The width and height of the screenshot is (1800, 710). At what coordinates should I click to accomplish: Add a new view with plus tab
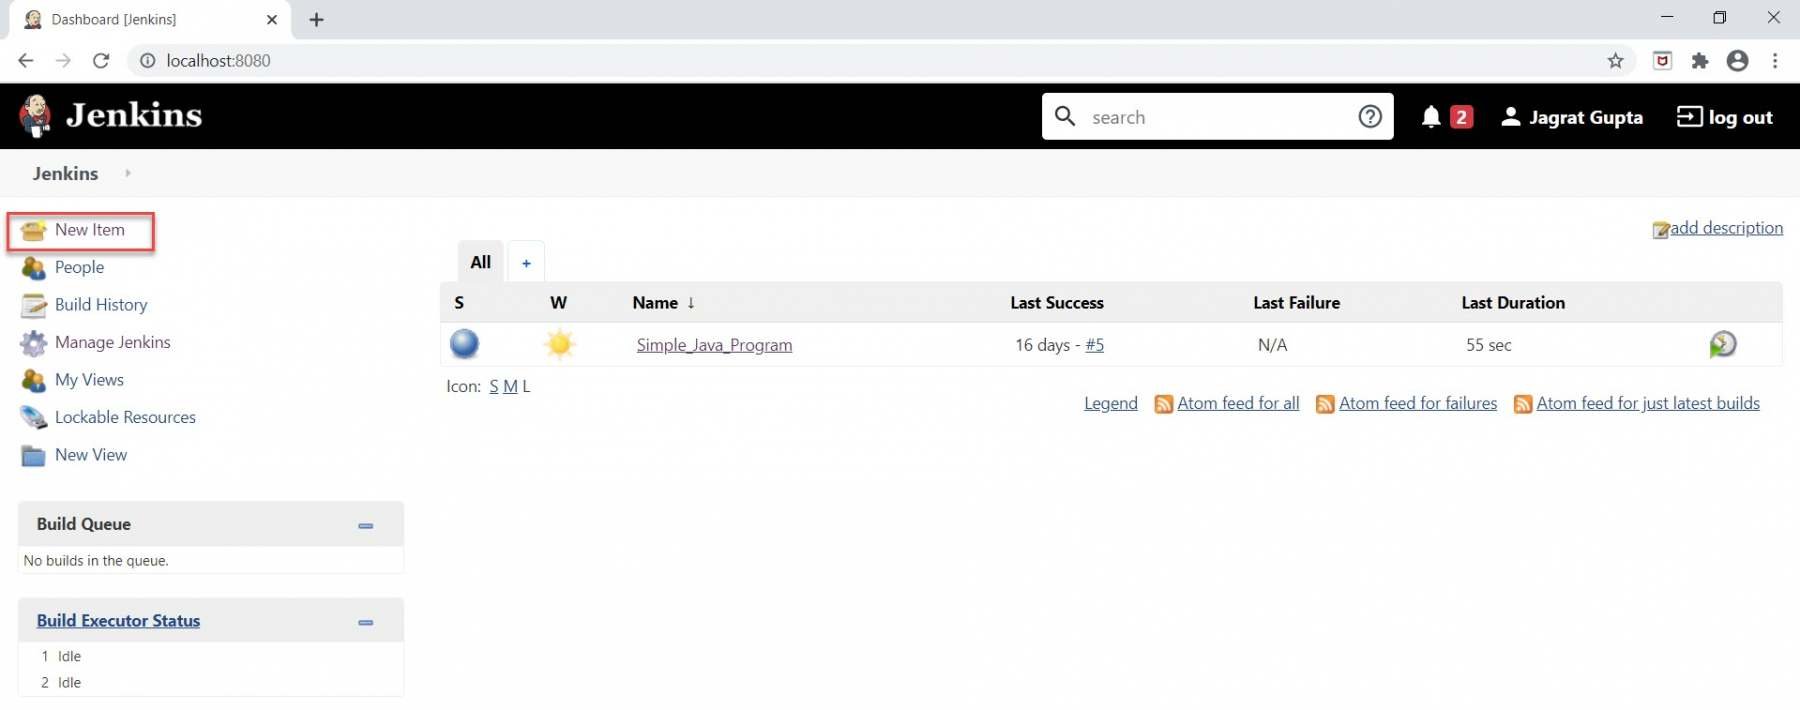526,263
